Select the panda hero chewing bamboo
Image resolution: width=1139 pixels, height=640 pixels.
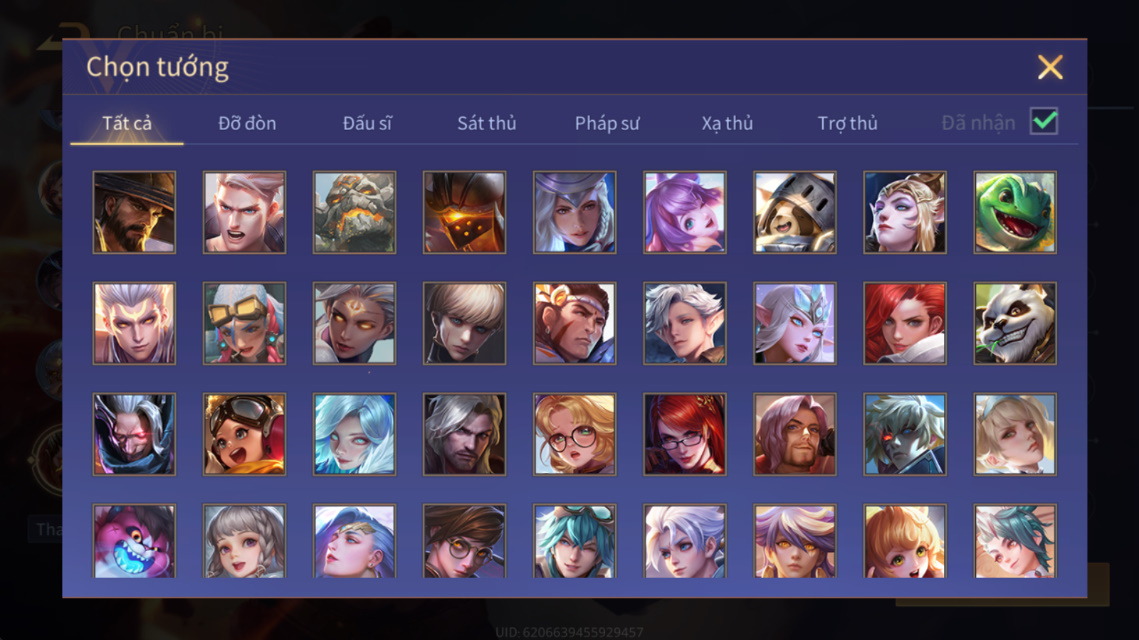pyautogui.click(x=1015, y=323)
